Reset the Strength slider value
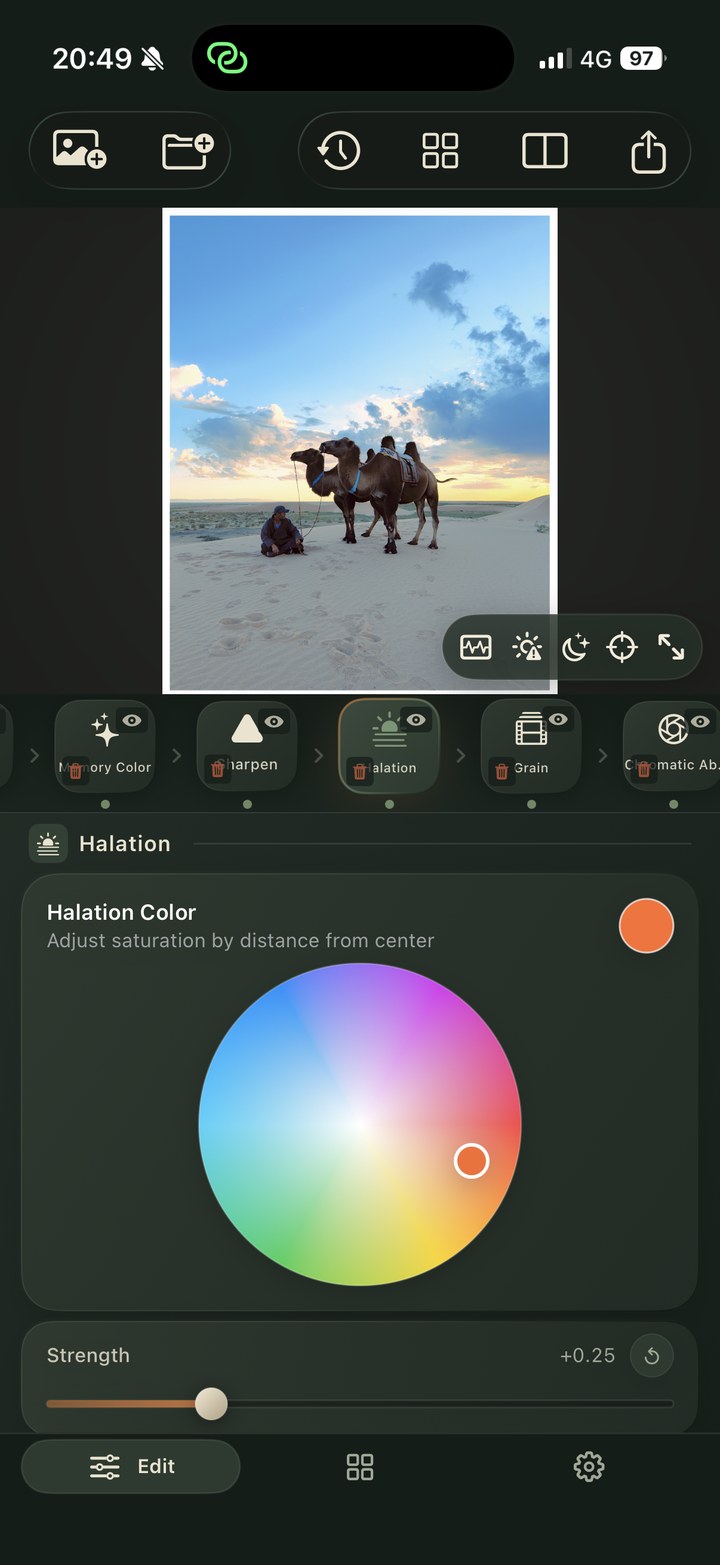Image resolution: width=720 pixels, height=1565 pixels. [652, 1356]
